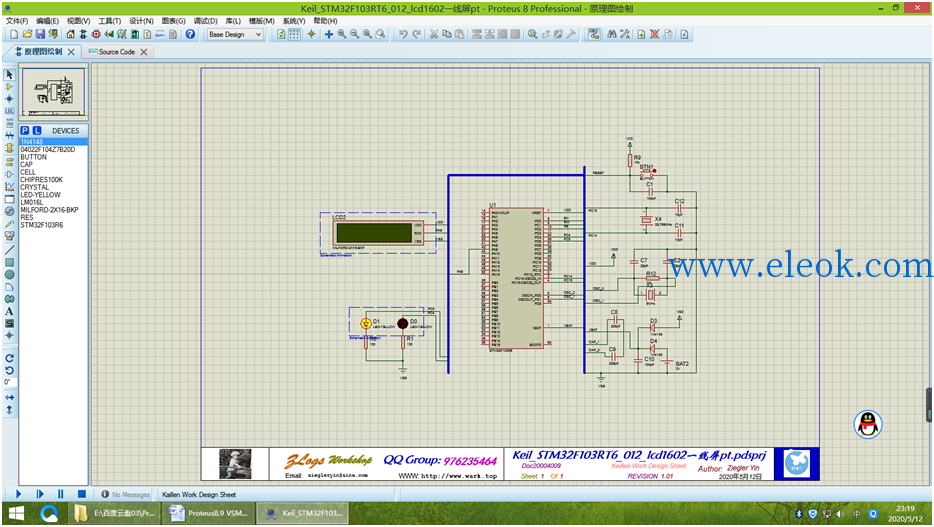934x527 pixels.
Task: Zoom out on the schematic
Action: (354, 35)
